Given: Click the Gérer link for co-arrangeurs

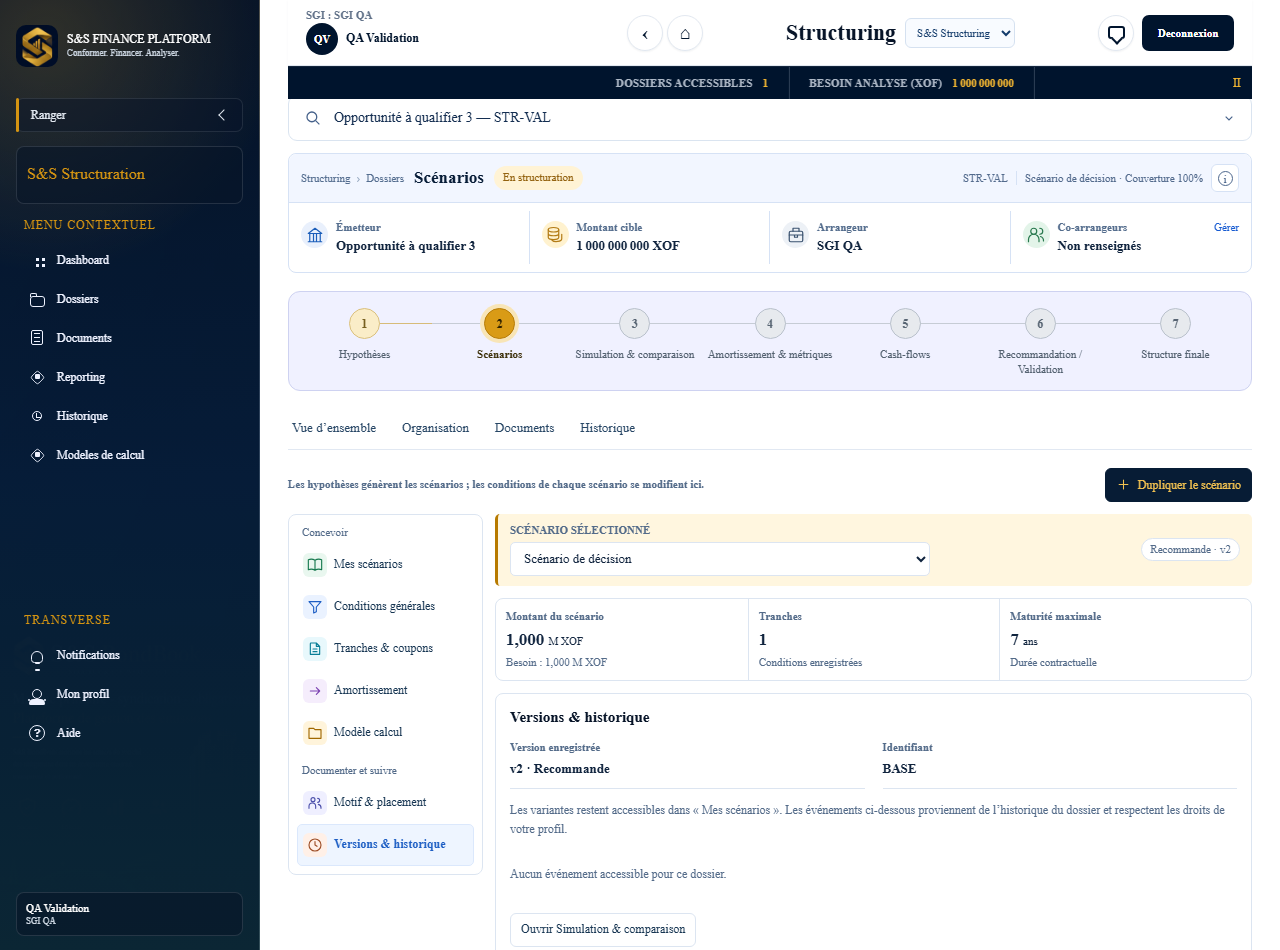Looking at the screenshot, I should pyautogui.click(x=1226, y=227).
